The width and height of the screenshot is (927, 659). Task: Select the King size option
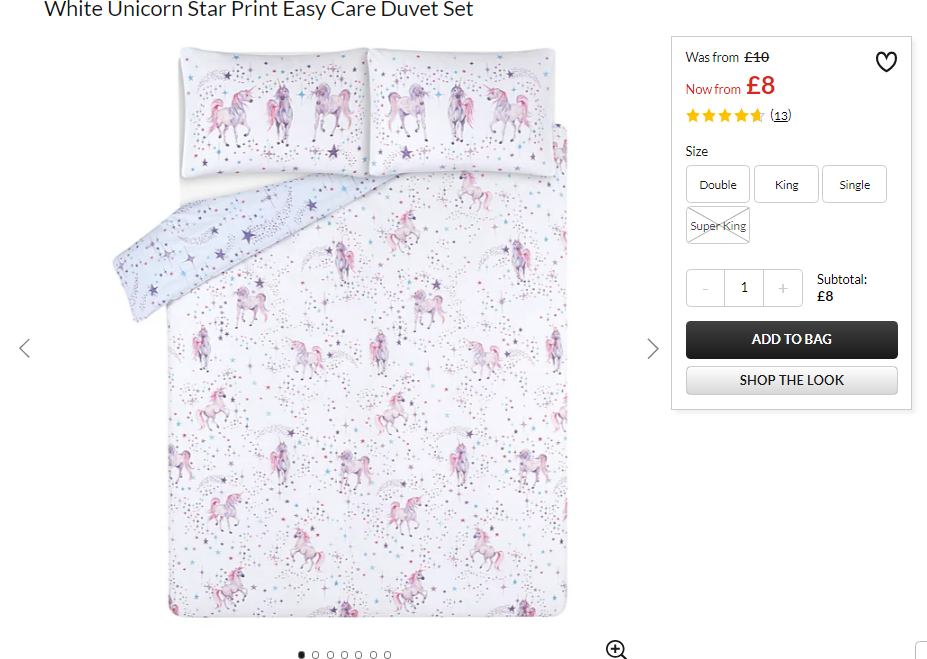[786, 184]
